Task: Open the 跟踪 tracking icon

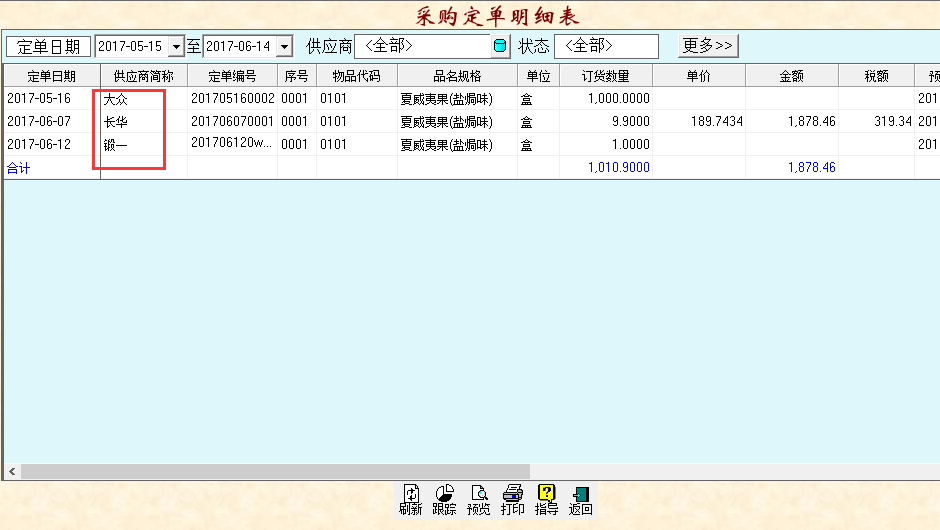Action: click(444, 499)
